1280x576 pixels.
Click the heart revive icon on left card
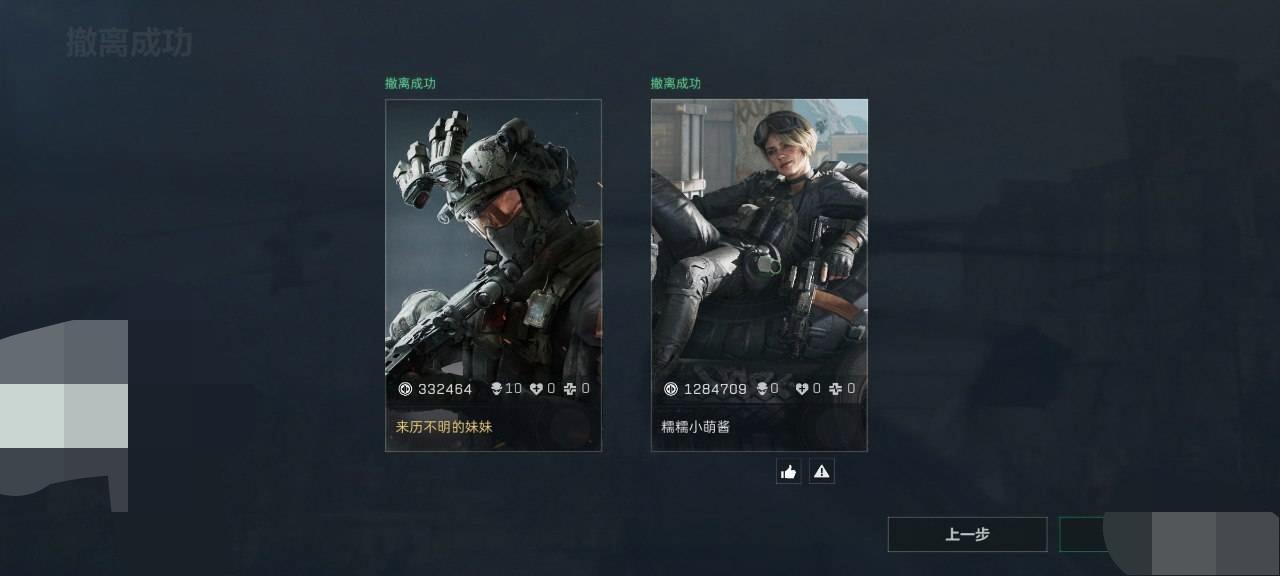click(x=536, y=389)
